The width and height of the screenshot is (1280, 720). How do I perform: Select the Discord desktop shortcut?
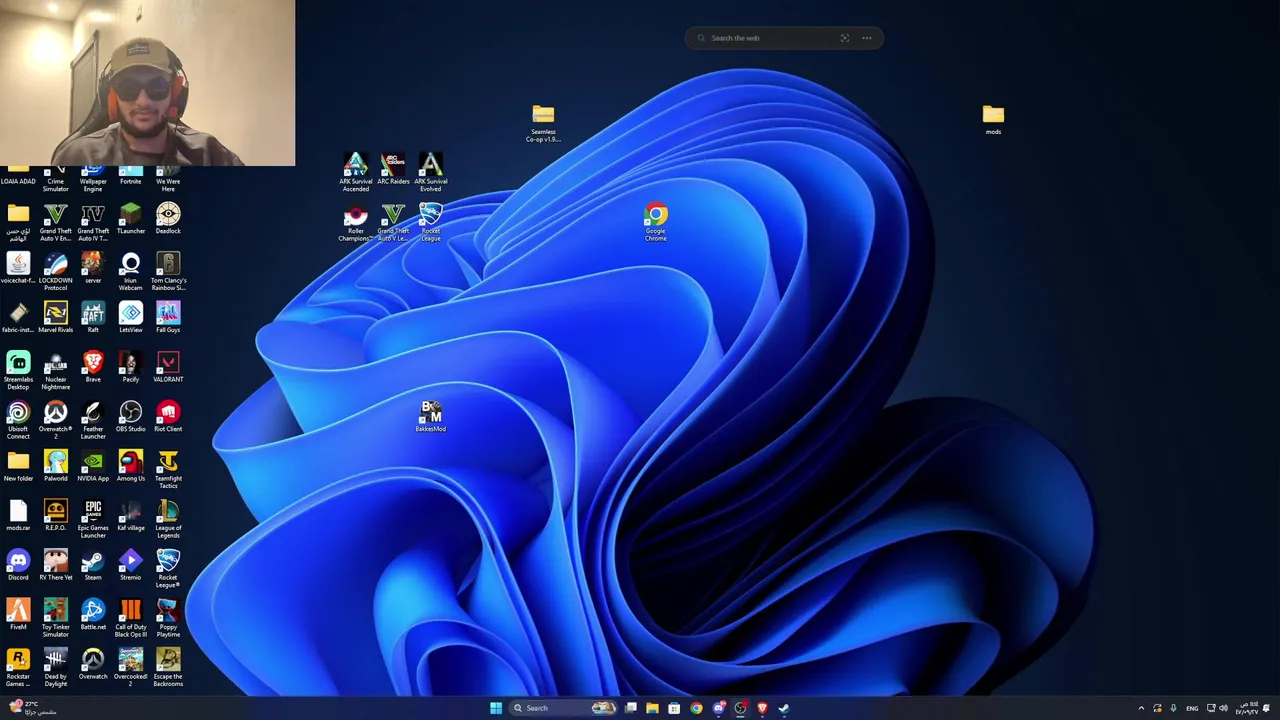[18, 565]
